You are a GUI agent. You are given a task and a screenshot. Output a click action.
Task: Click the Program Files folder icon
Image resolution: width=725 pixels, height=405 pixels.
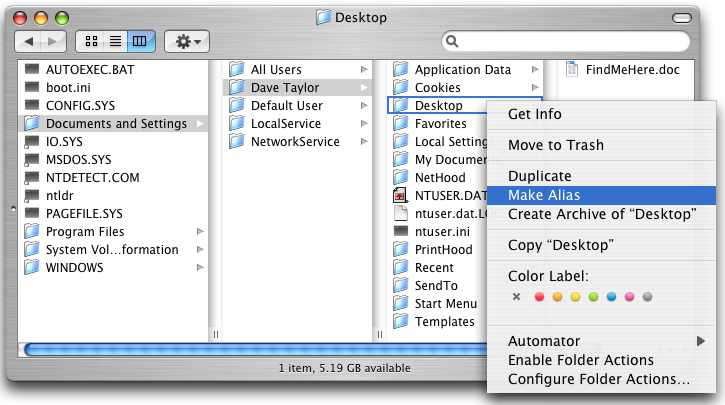coord(32,231)
